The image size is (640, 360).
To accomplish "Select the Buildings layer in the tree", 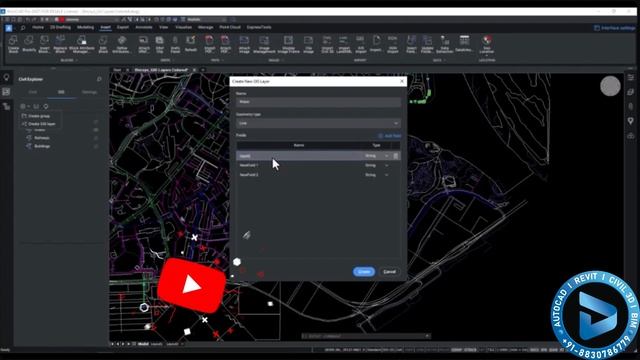I will tap(42, 146).
